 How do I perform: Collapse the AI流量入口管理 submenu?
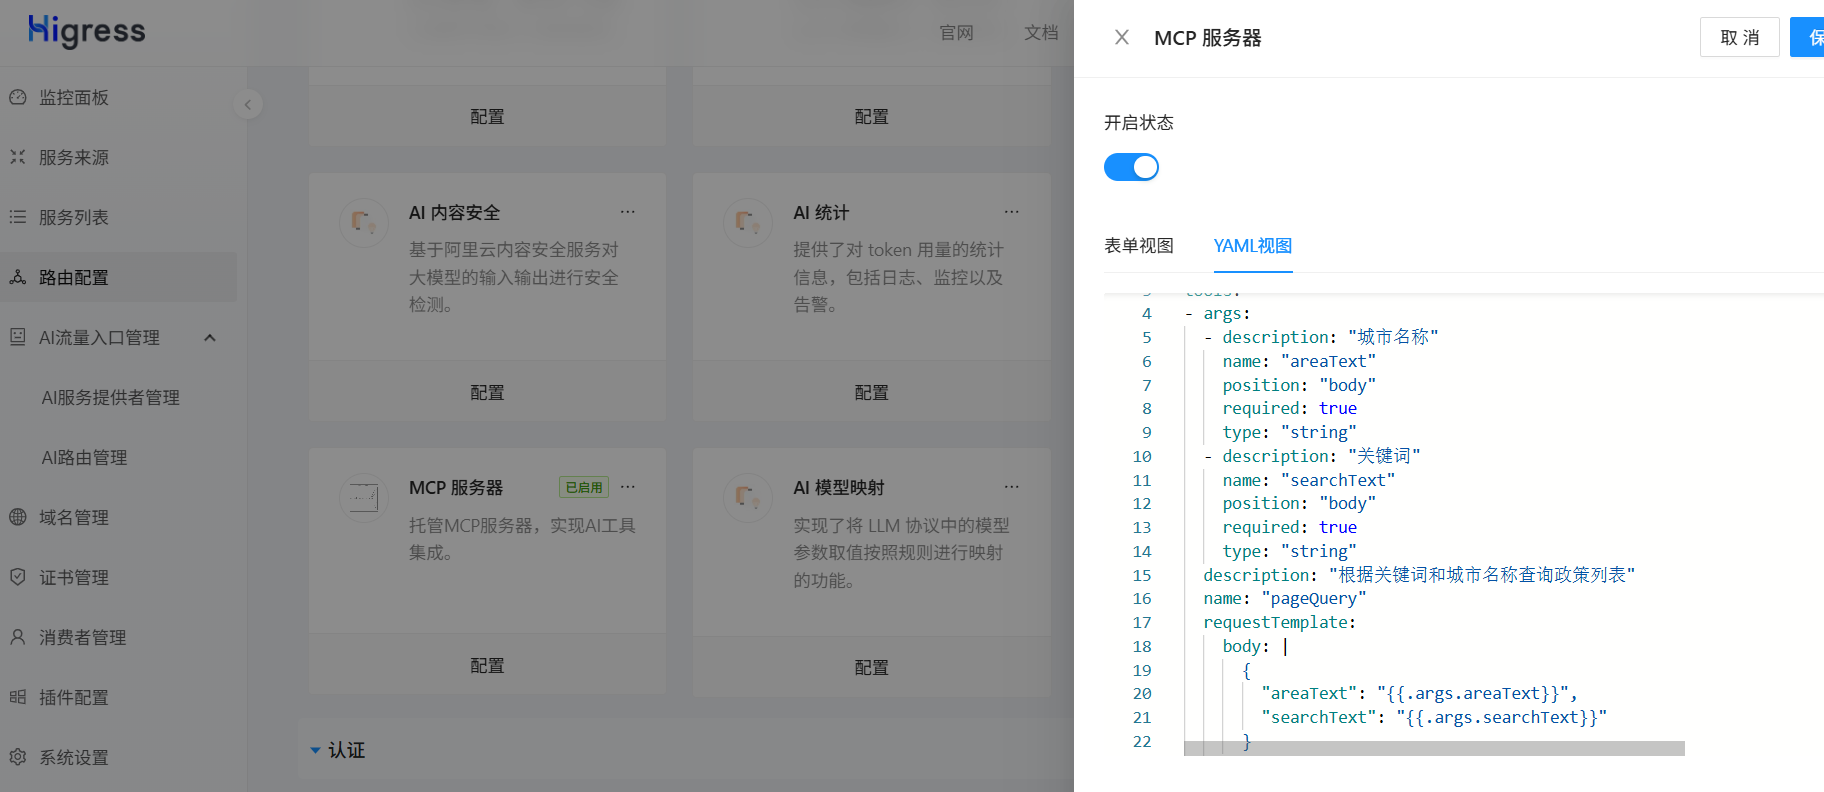pos(210,338)
